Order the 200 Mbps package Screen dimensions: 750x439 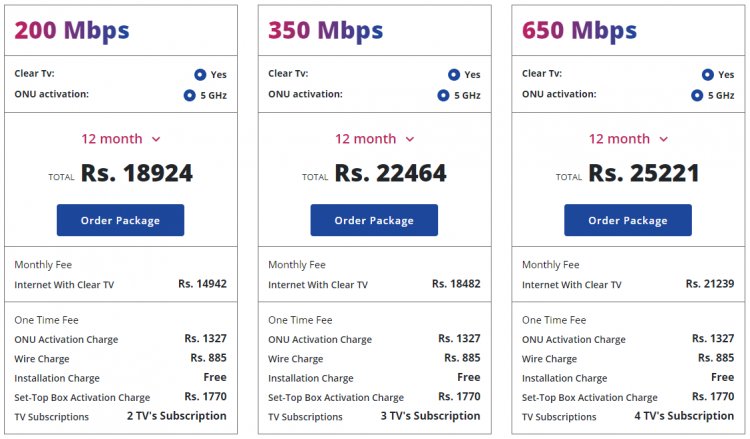tap(120, 220)
